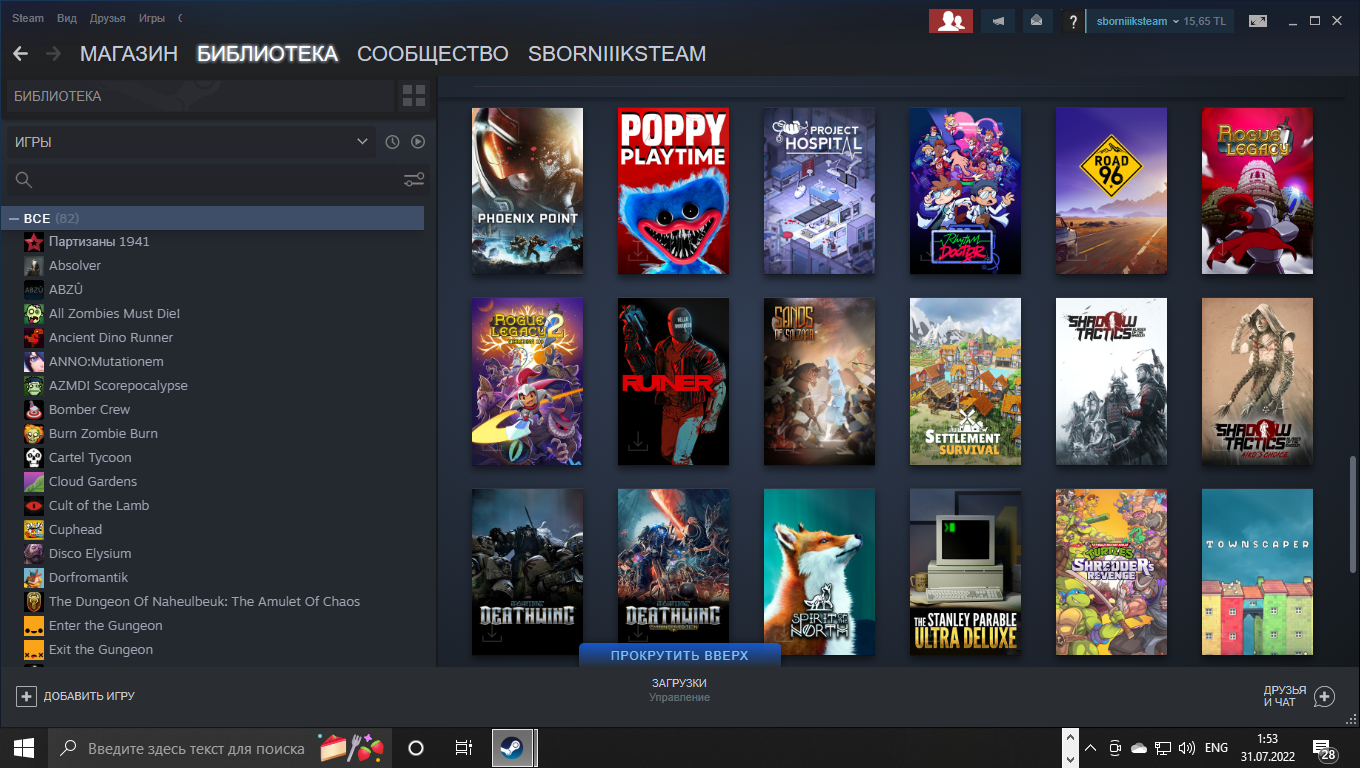Viewport: 1360px width, 768px height.
Task: Click the plus icon to add game
Action: pyautogui.click(x=27, y=696)
